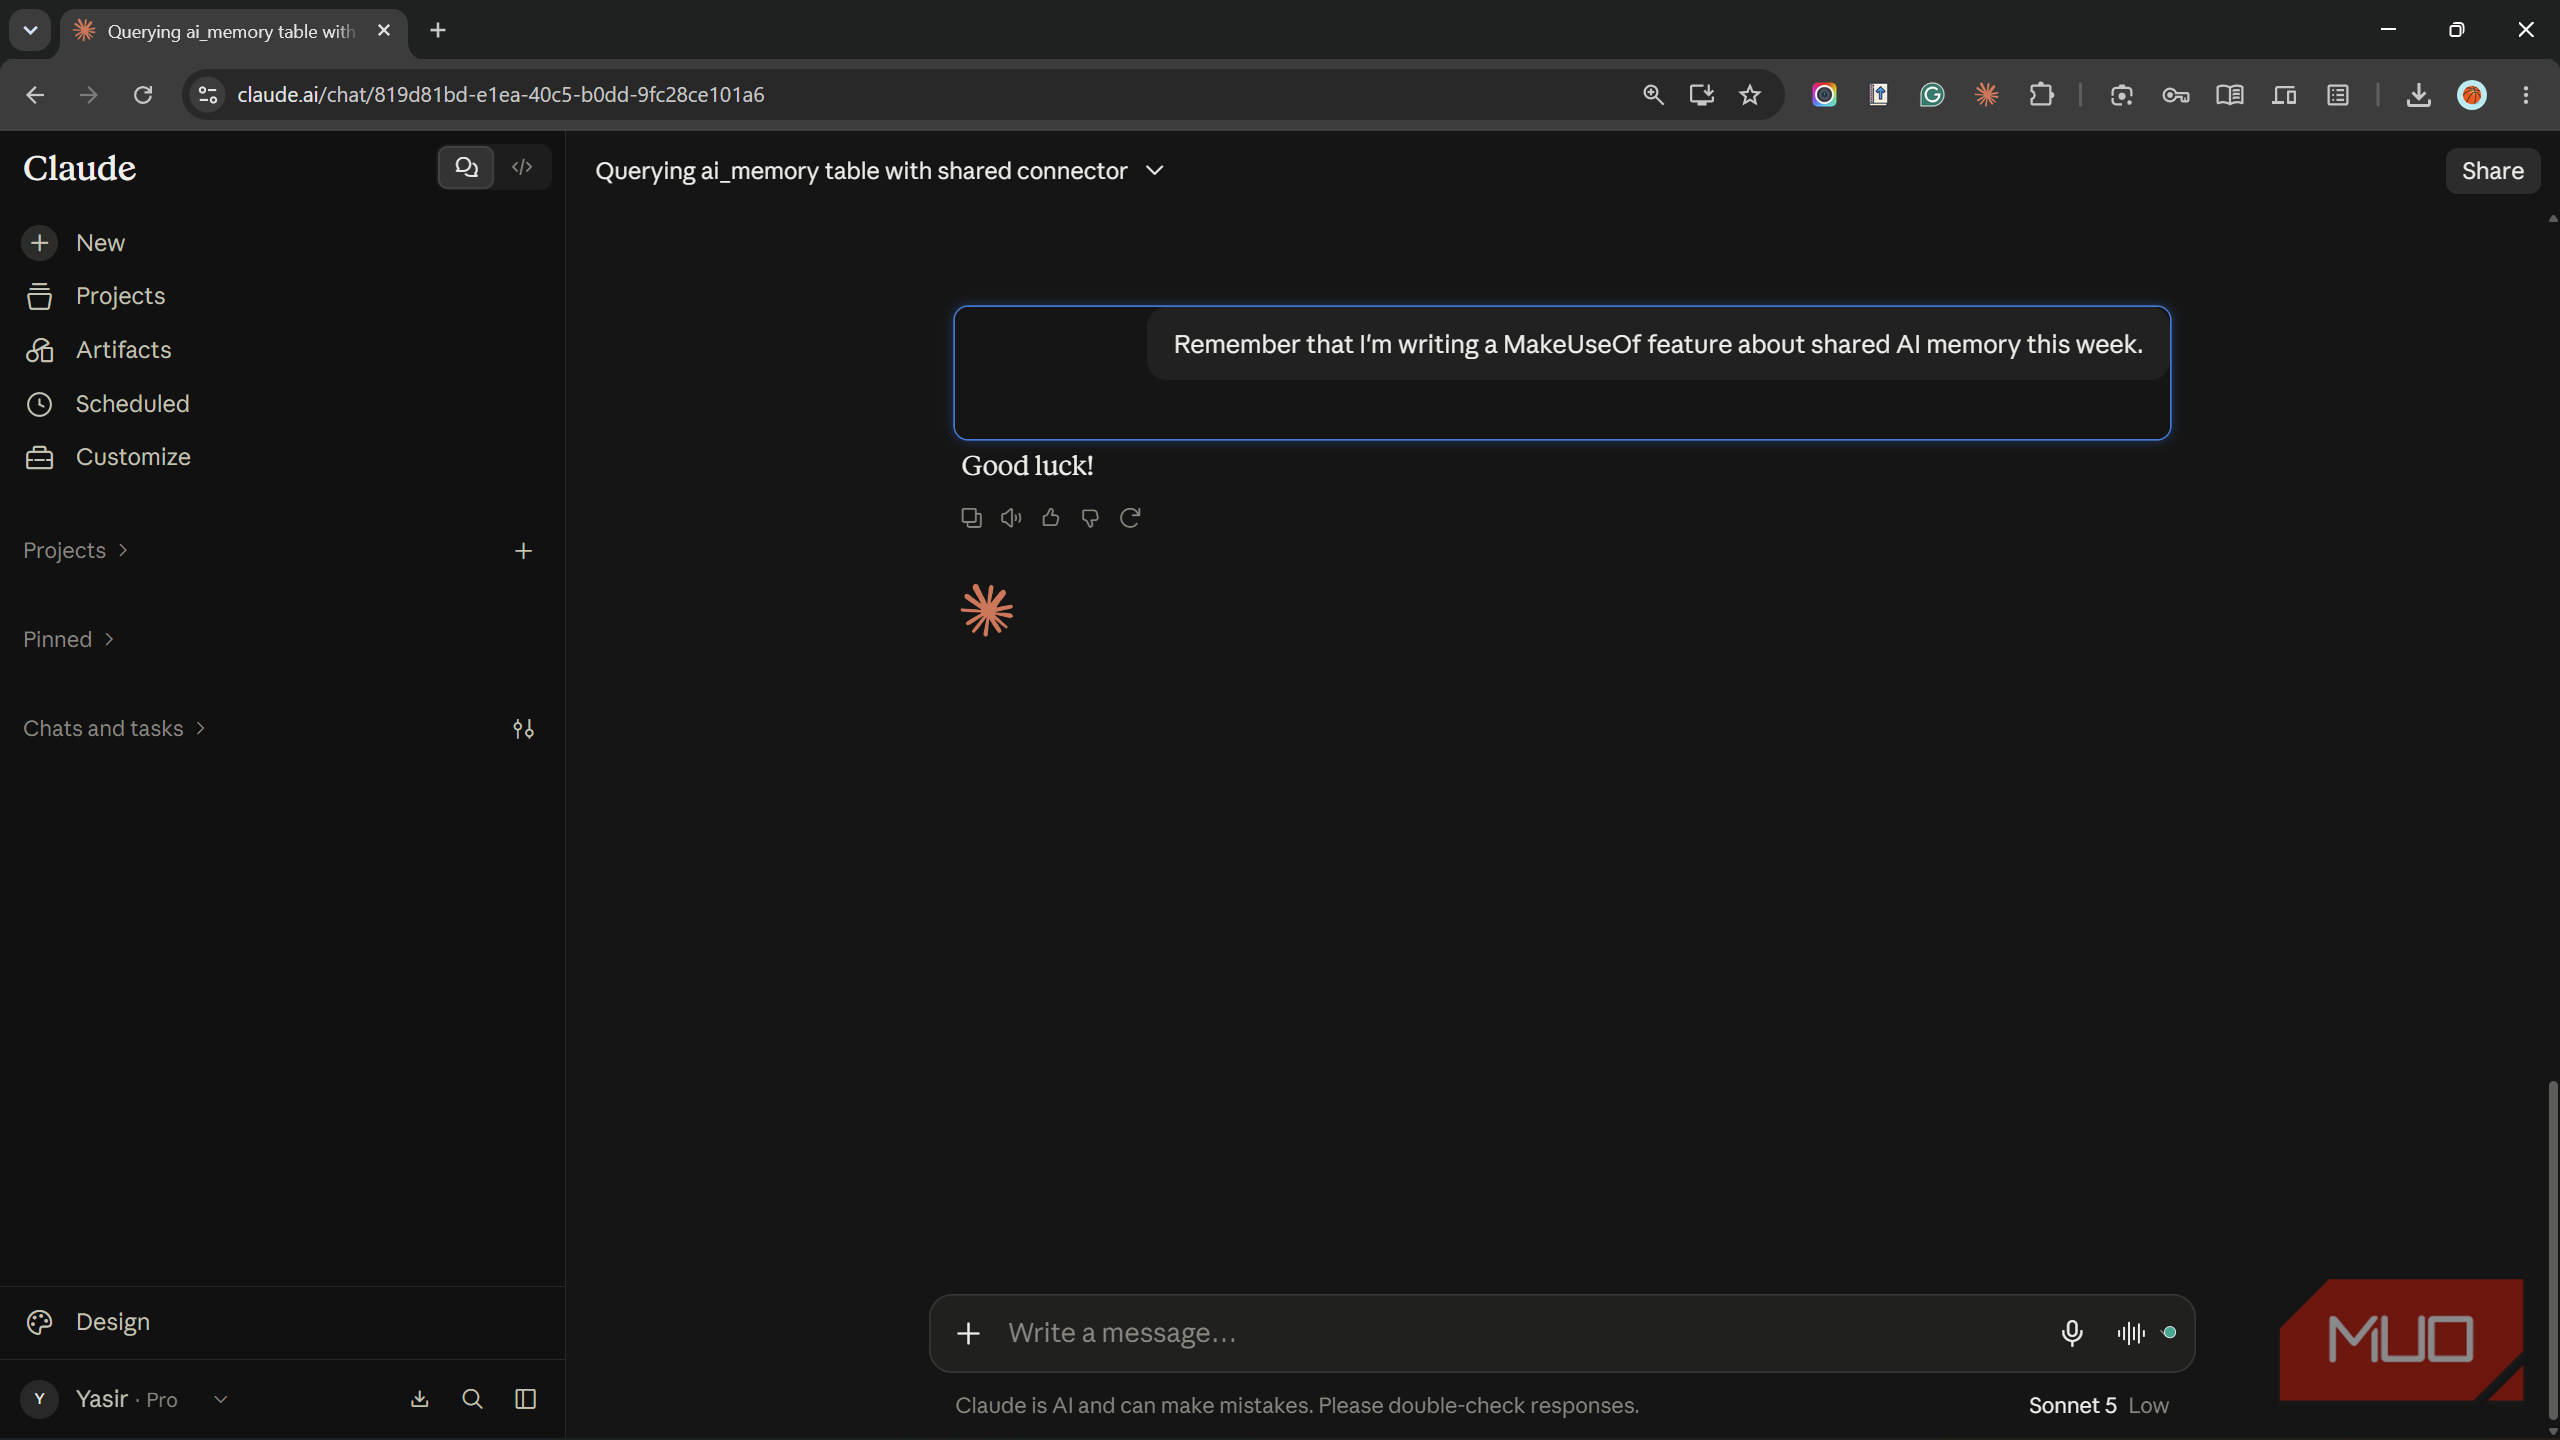This screenshot has width=2560, height=1440.
Task: Install app icon in address bar
Action: pos(1701,95)
